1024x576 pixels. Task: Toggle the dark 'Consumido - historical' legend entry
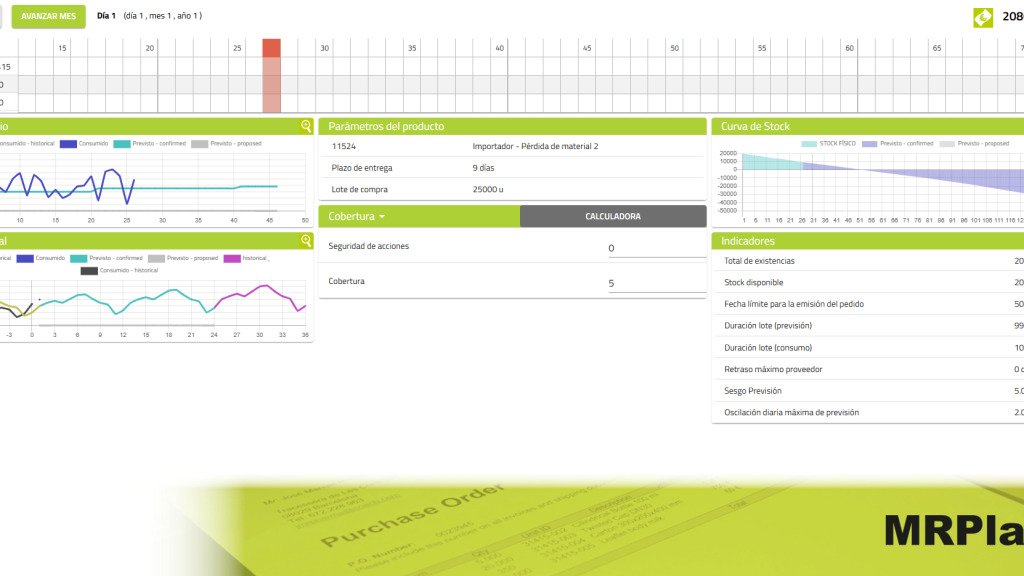click(119, 270)
